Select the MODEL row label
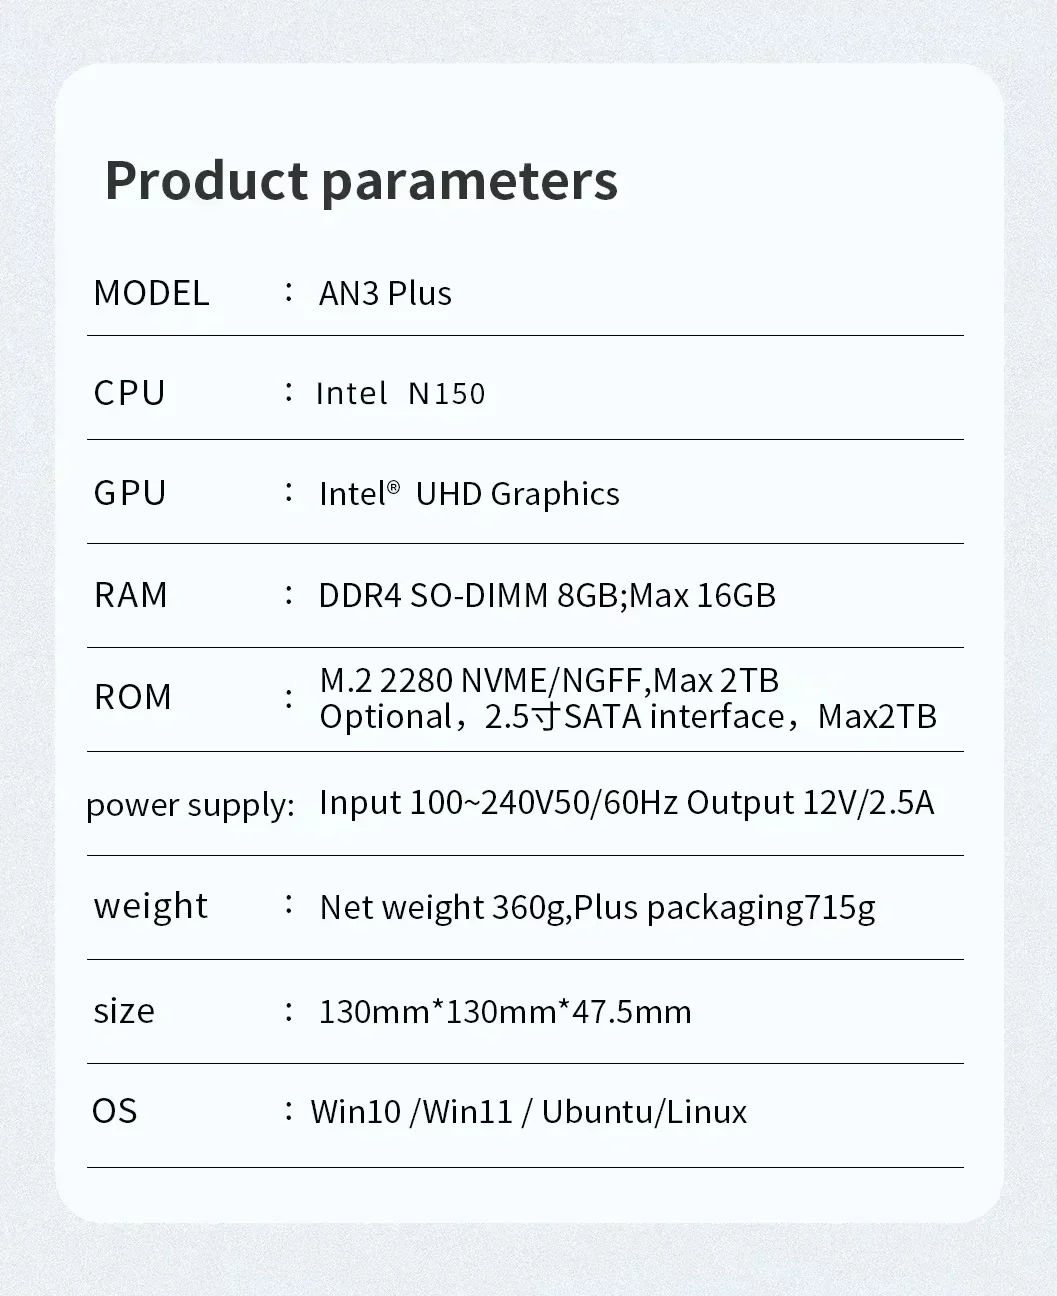 [x=151, y=293]
